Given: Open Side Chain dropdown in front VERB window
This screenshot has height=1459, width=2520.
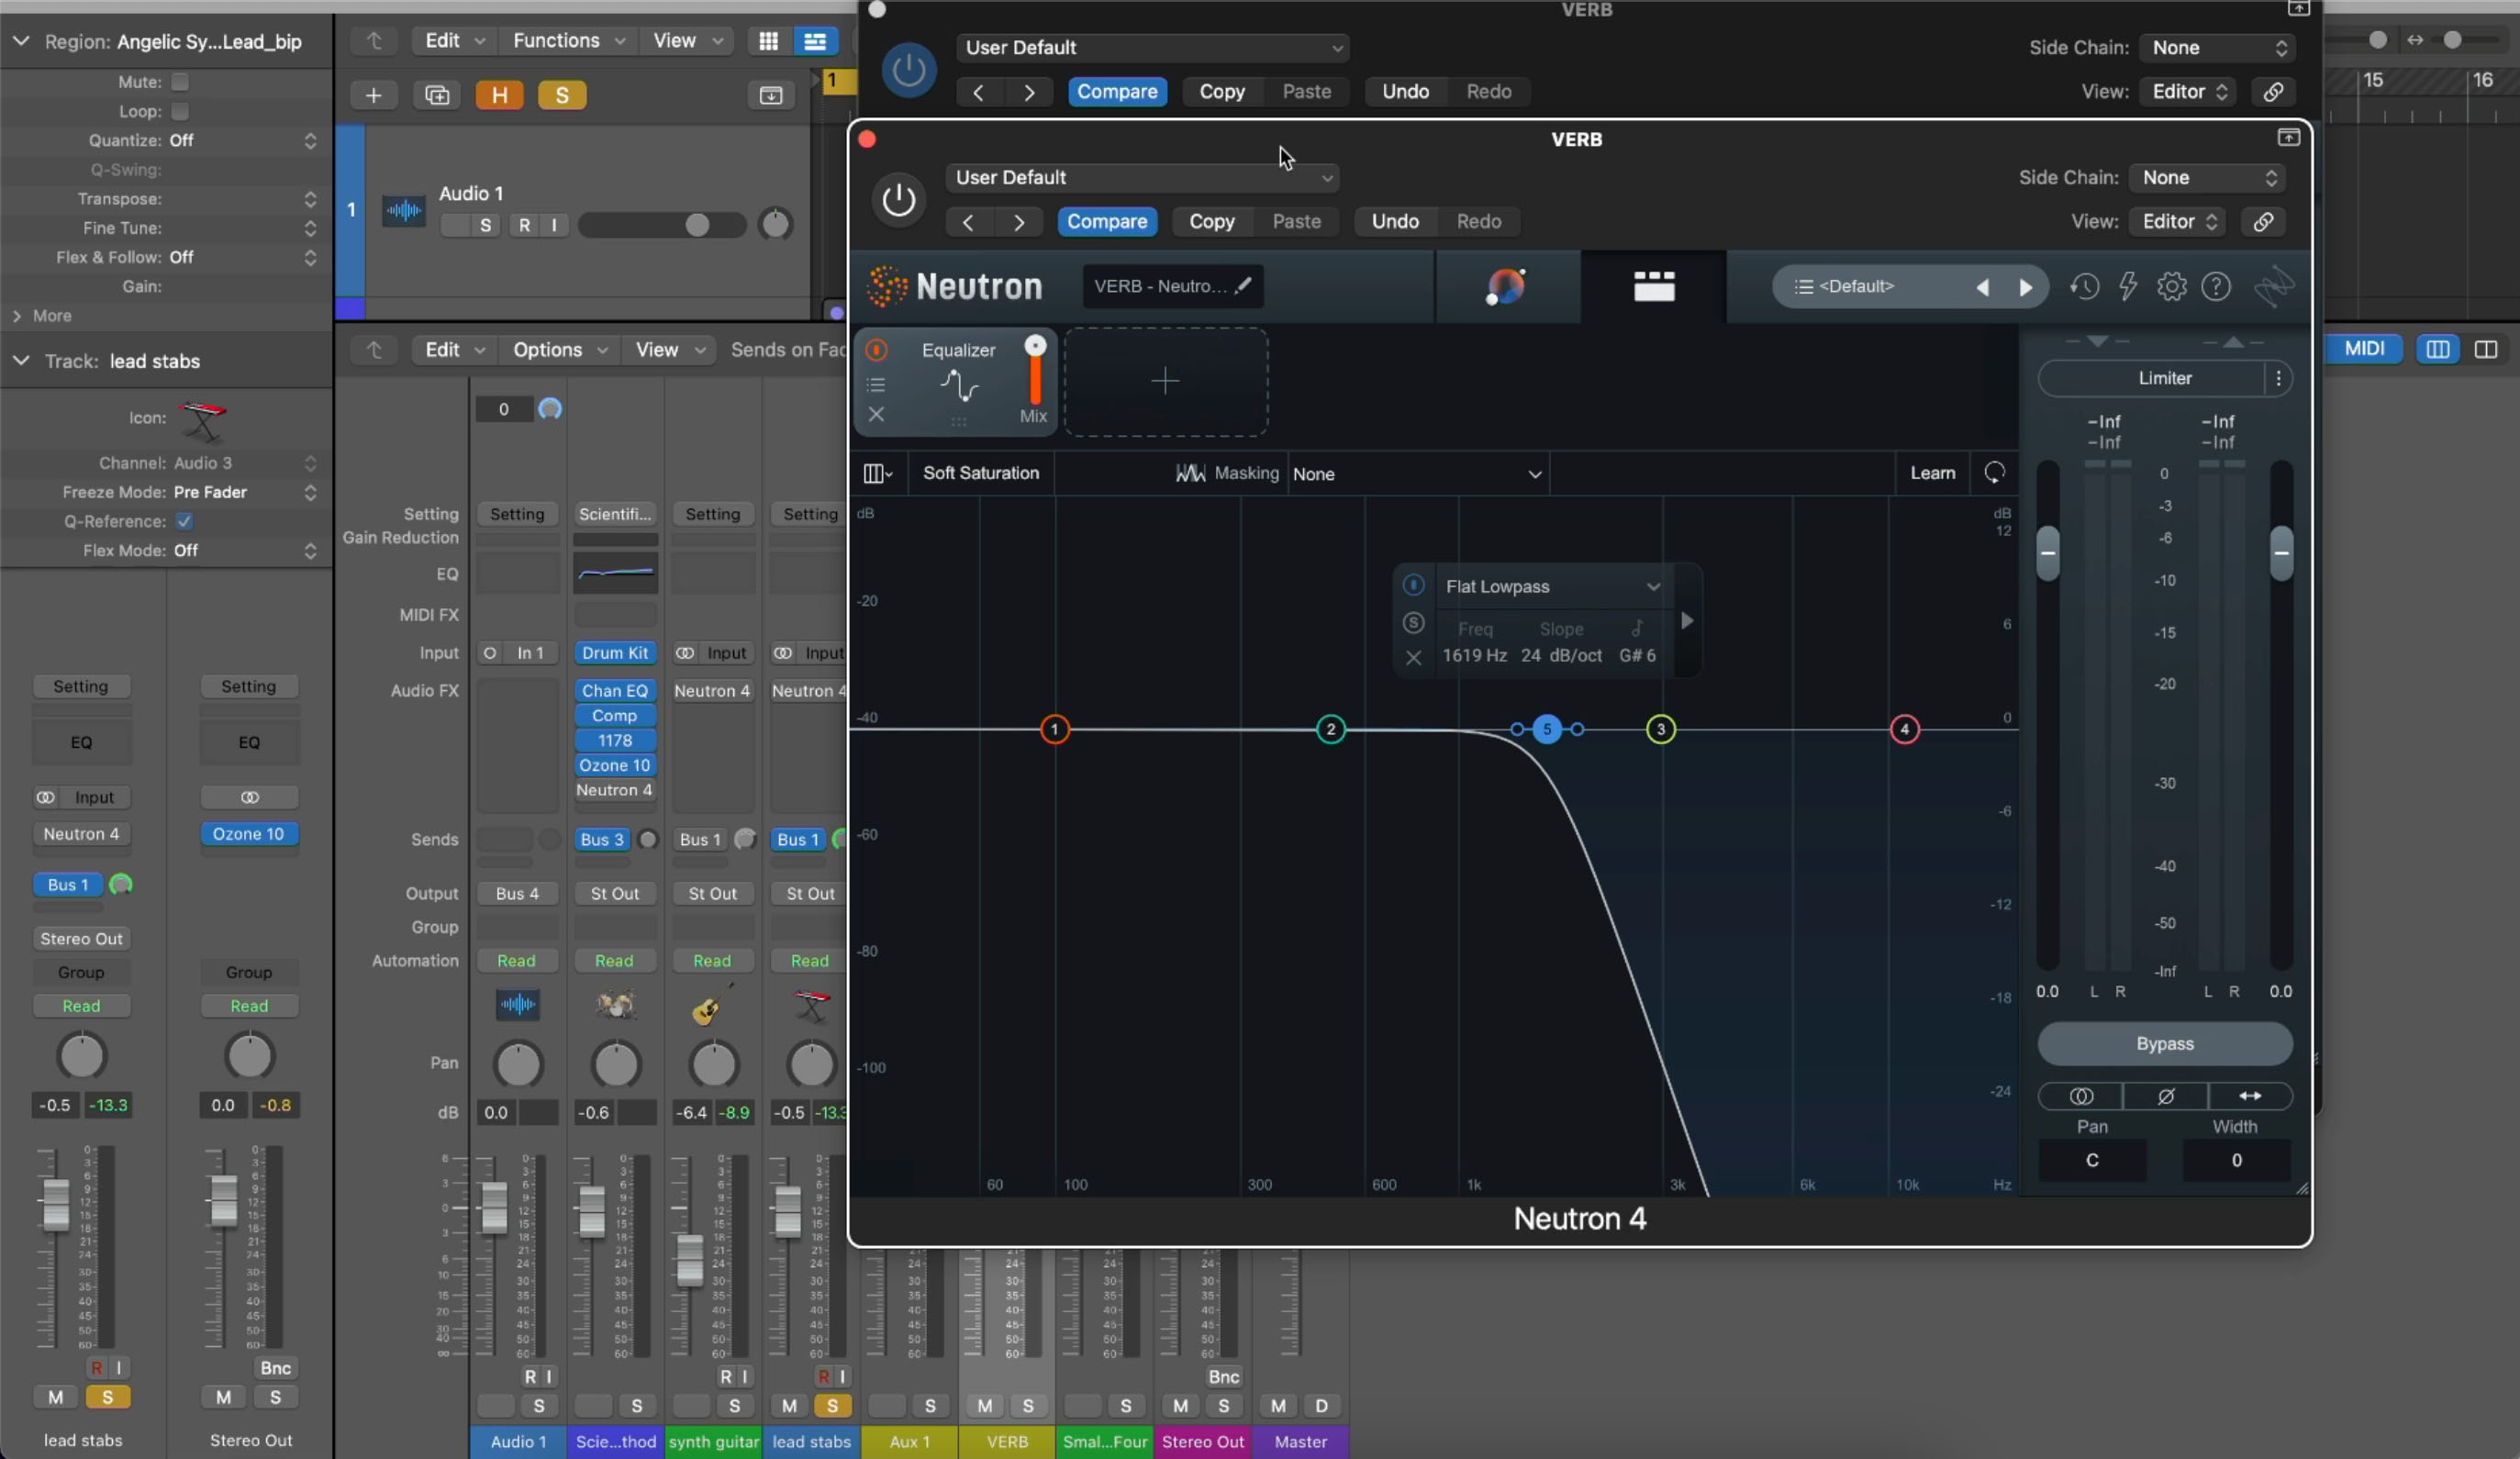Looking at the screenshot, I should point(2208,178).
